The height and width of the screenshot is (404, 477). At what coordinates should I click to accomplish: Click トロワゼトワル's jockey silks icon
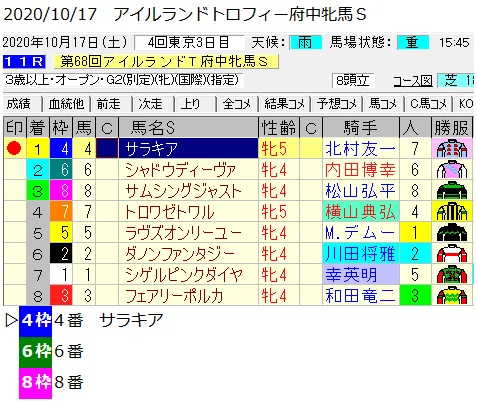452,211
